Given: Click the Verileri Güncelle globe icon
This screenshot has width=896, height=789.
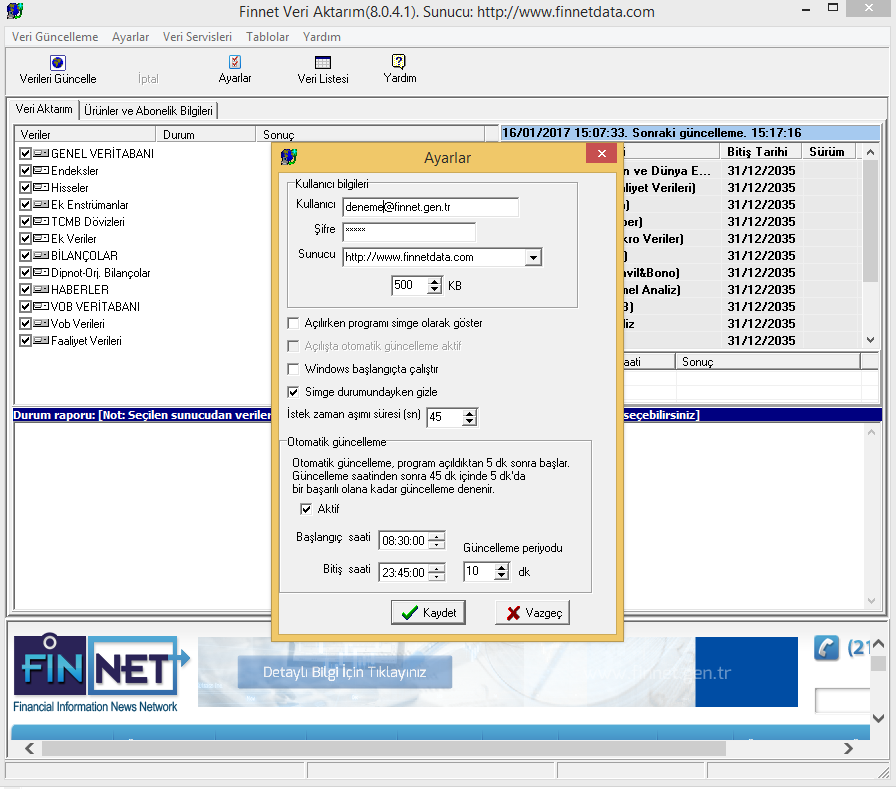Looking at the screenshot, I should pyautogui.click(x=58, y=62).
